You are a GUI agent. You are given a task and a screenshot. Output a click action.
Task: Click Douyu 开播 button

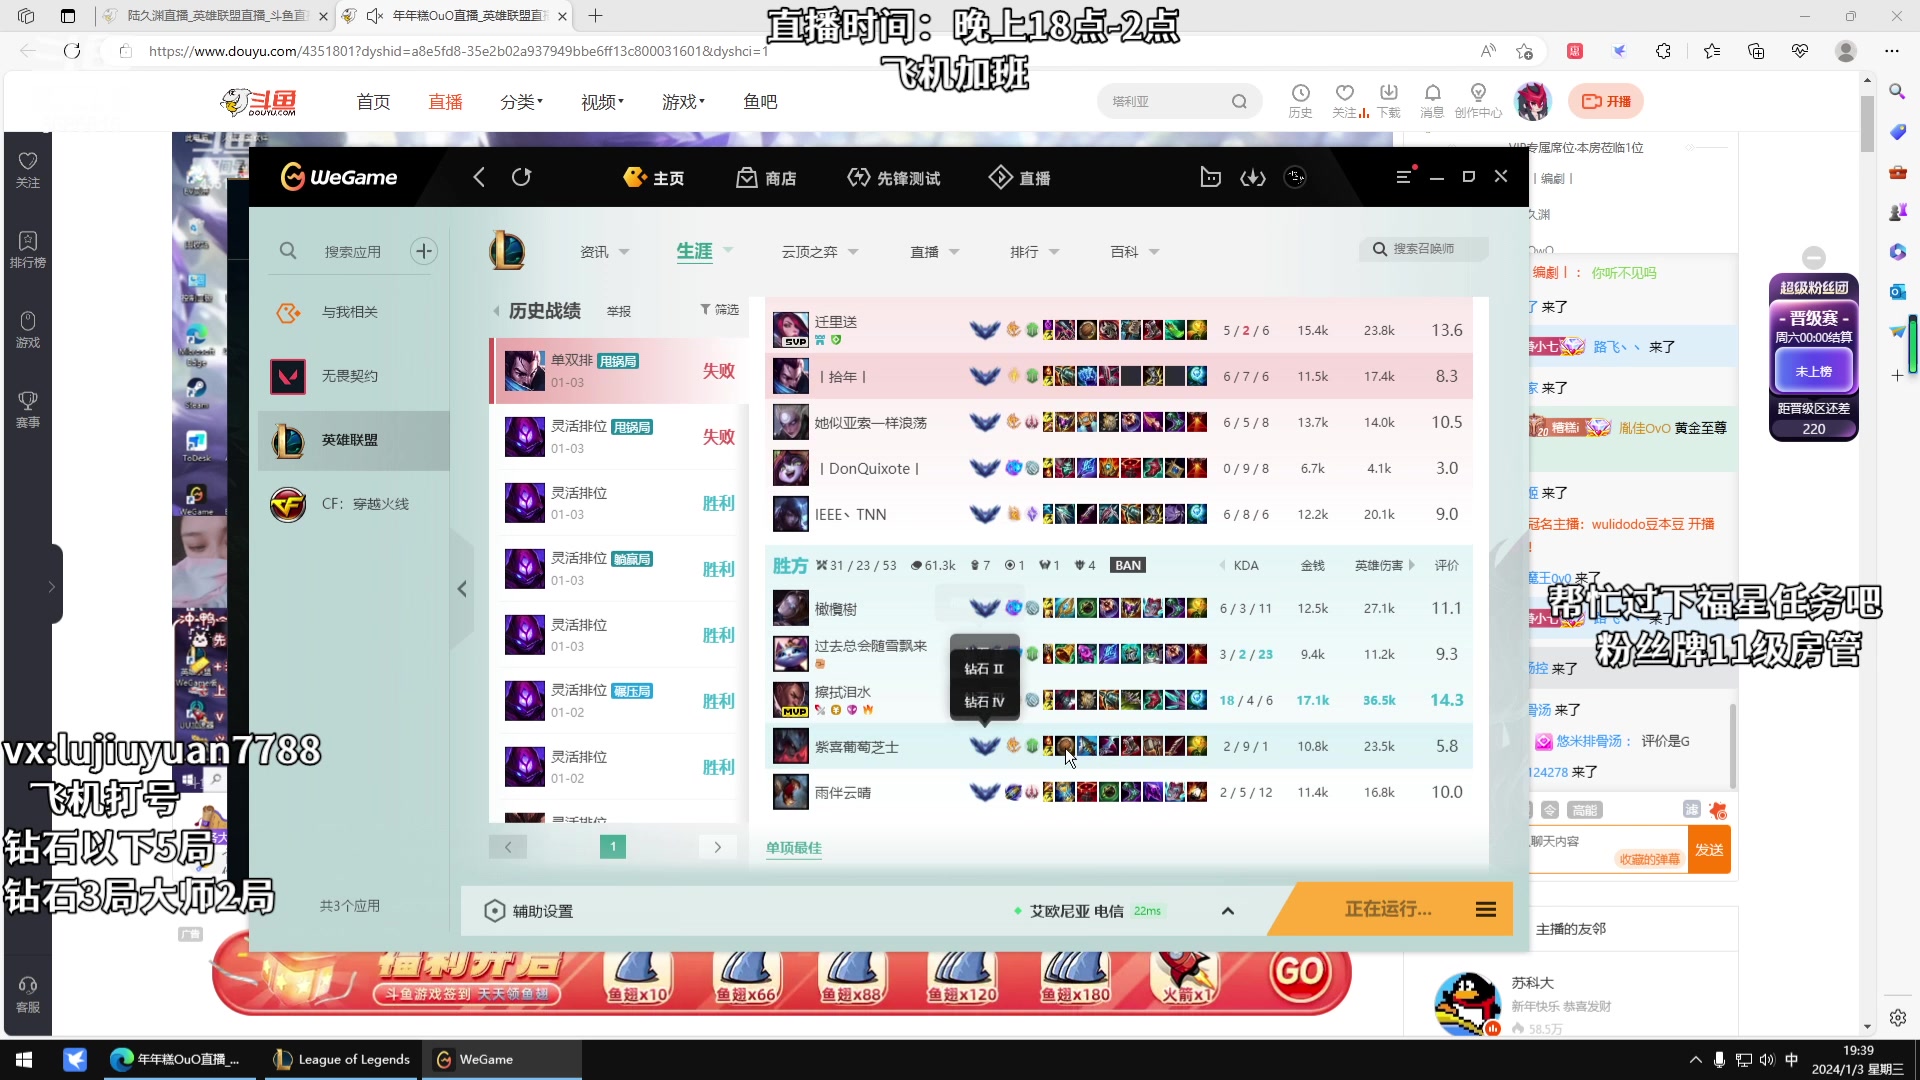tap(1606, 101)
